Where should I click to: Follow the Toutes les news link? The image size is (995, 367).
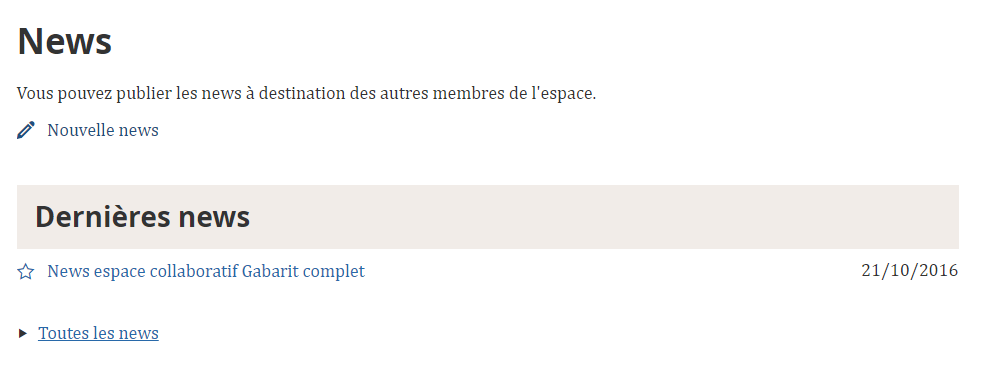coord(98,333)
